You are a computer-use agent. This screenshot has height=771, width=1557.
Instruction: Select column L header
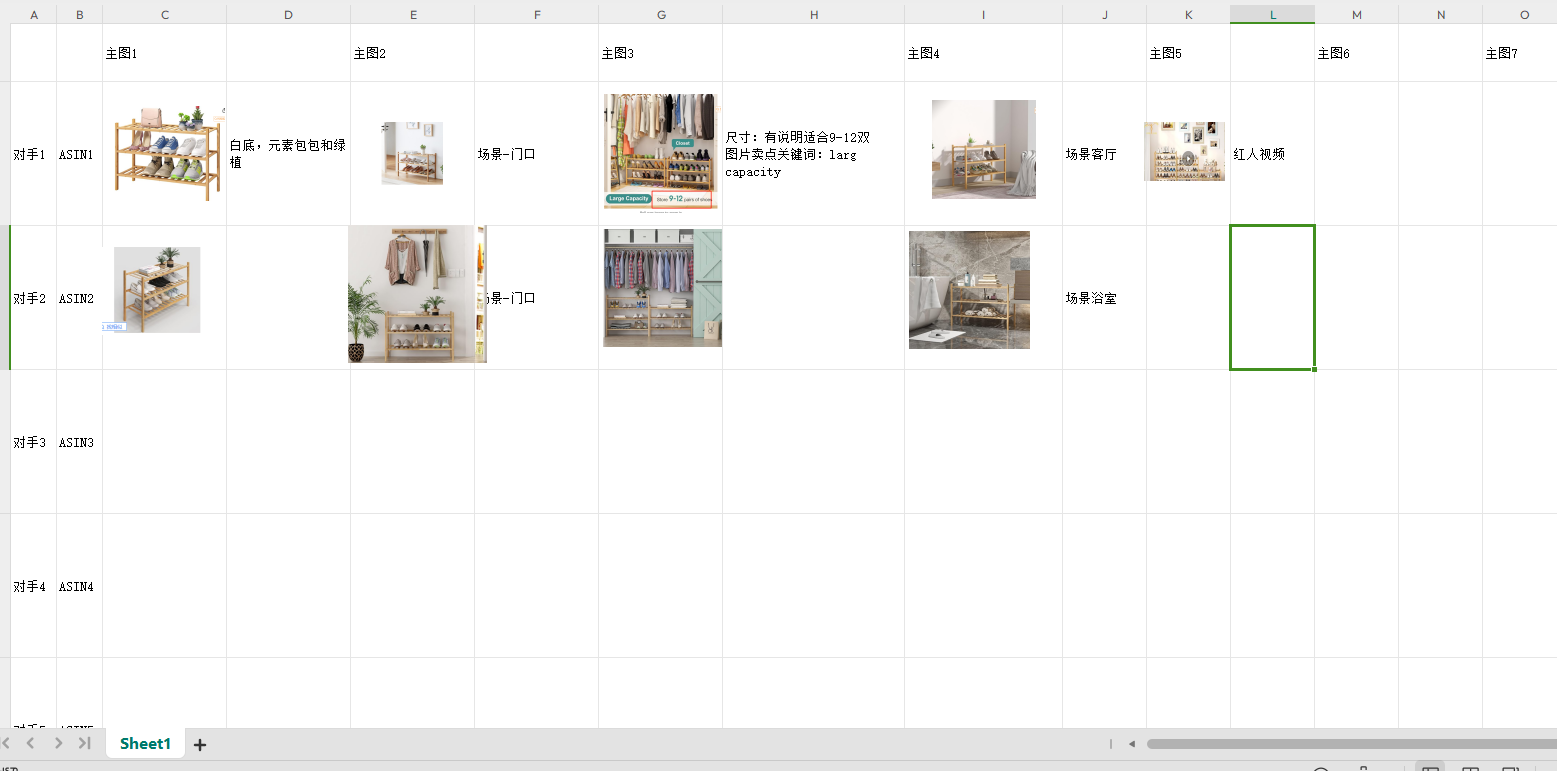click(1272, 14)
